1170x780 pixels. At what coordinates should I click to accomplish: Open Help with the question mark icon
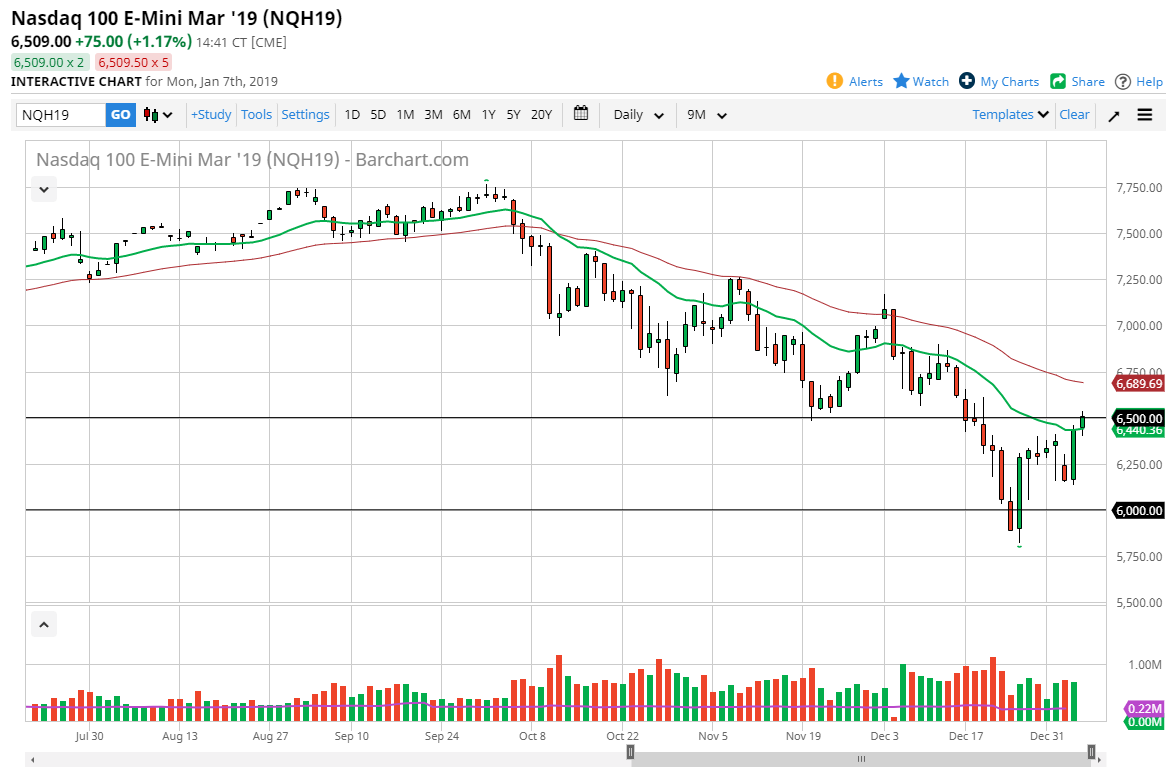[1123, 81]
